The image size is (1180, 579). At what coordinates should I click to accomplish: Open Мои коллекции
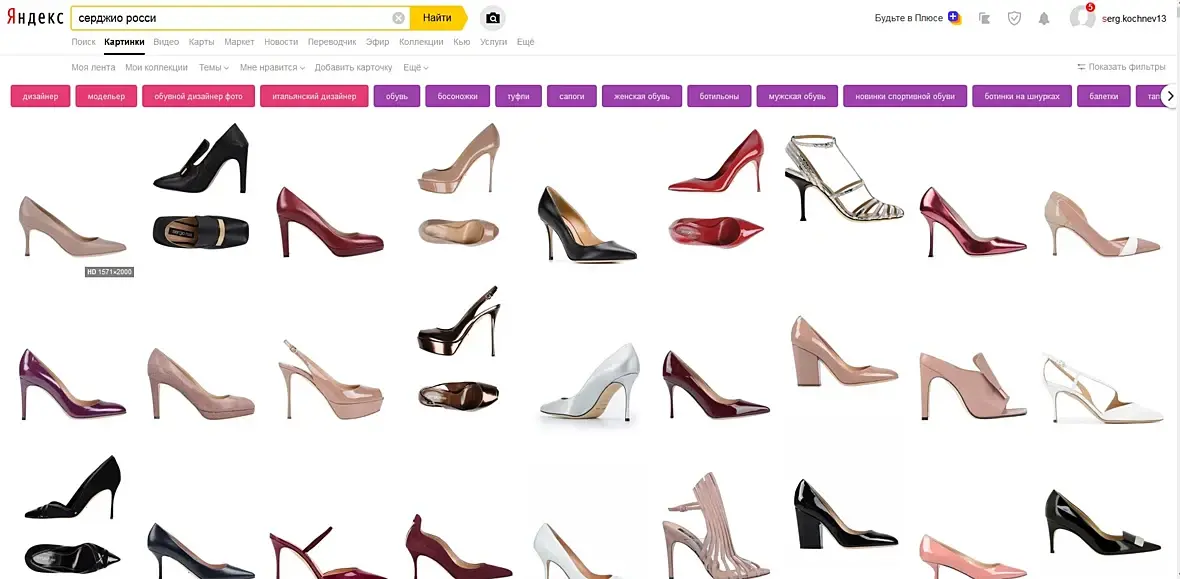point(157,67)
